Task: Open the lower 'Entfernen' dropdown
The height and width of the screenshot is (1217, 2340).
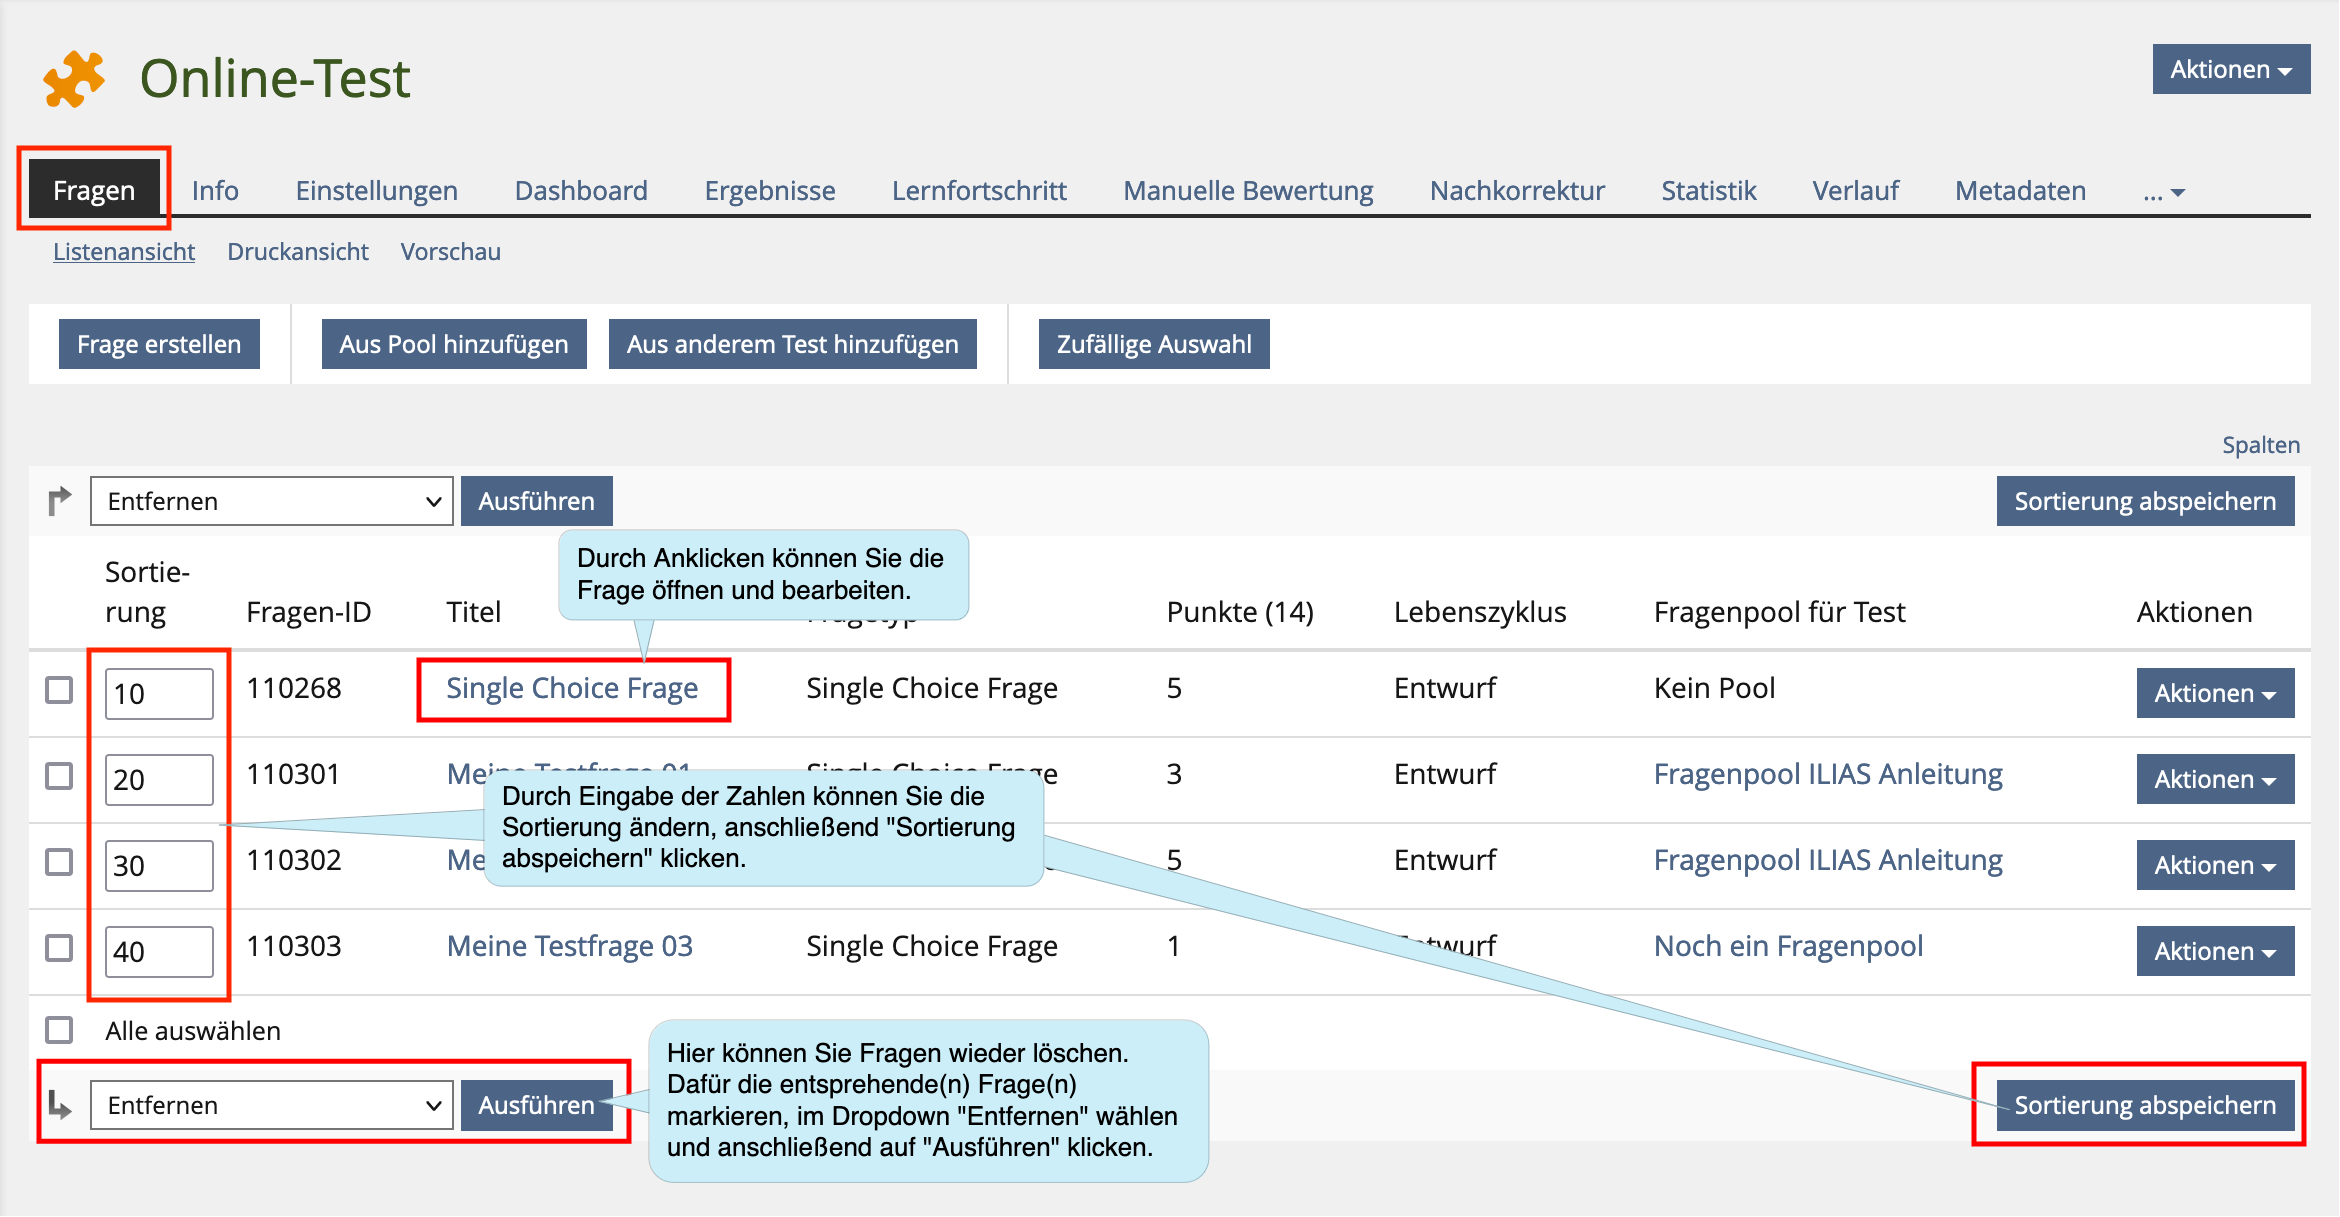Action: pyautogui.click(x=272, y=1105)
